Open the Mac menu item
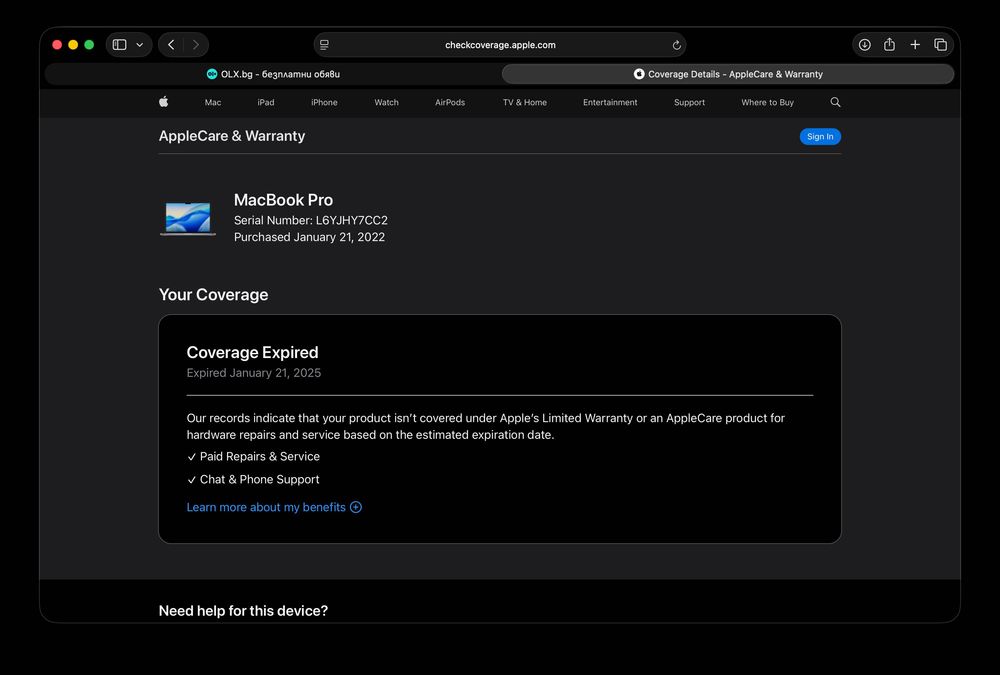This screenshot has width=1000, height=675. click(x=213, y=102)
